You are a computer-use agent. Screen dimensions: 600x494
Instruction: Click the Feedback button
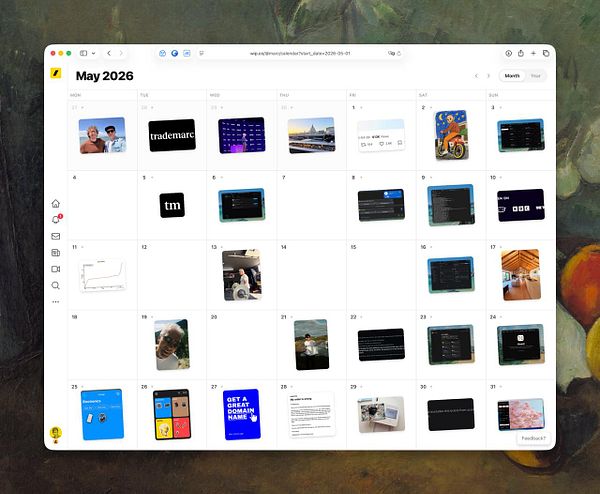click(x=533, y=438)
